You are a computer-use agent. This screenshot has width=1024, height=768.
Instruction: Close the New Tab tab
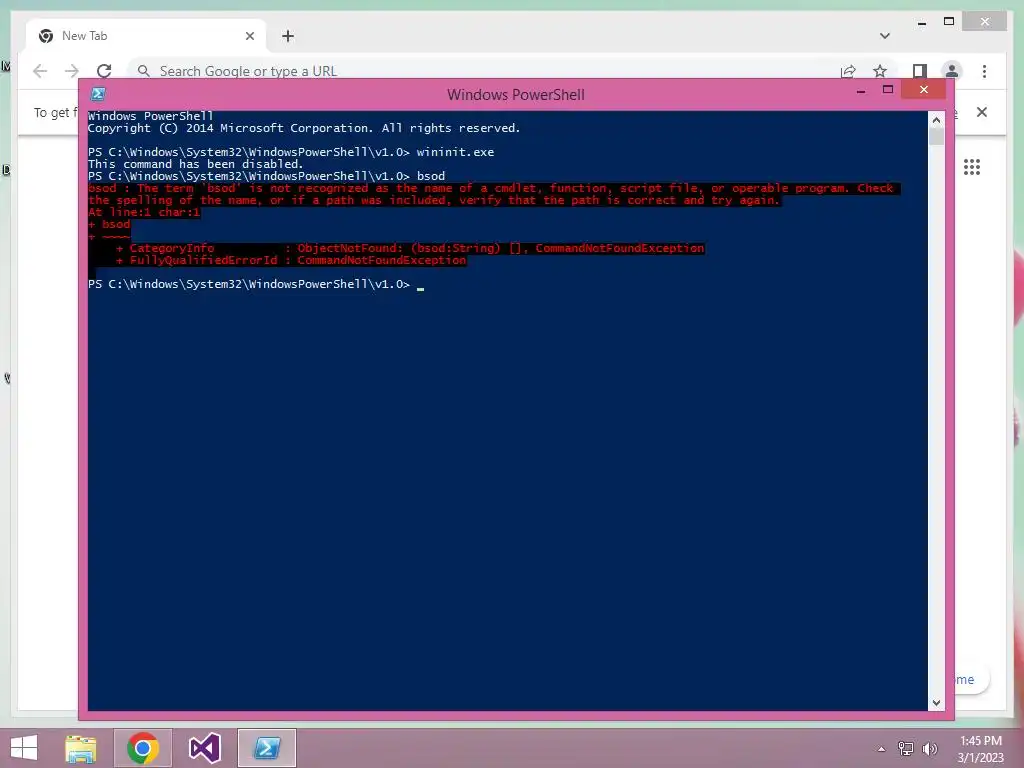pos(249,36)
